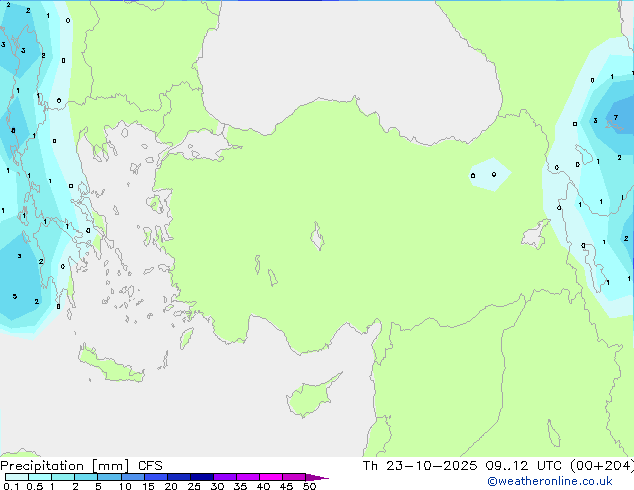Click the "CFS" model label
This screenshot has height=490, width=634.
[x=150, y=466]
